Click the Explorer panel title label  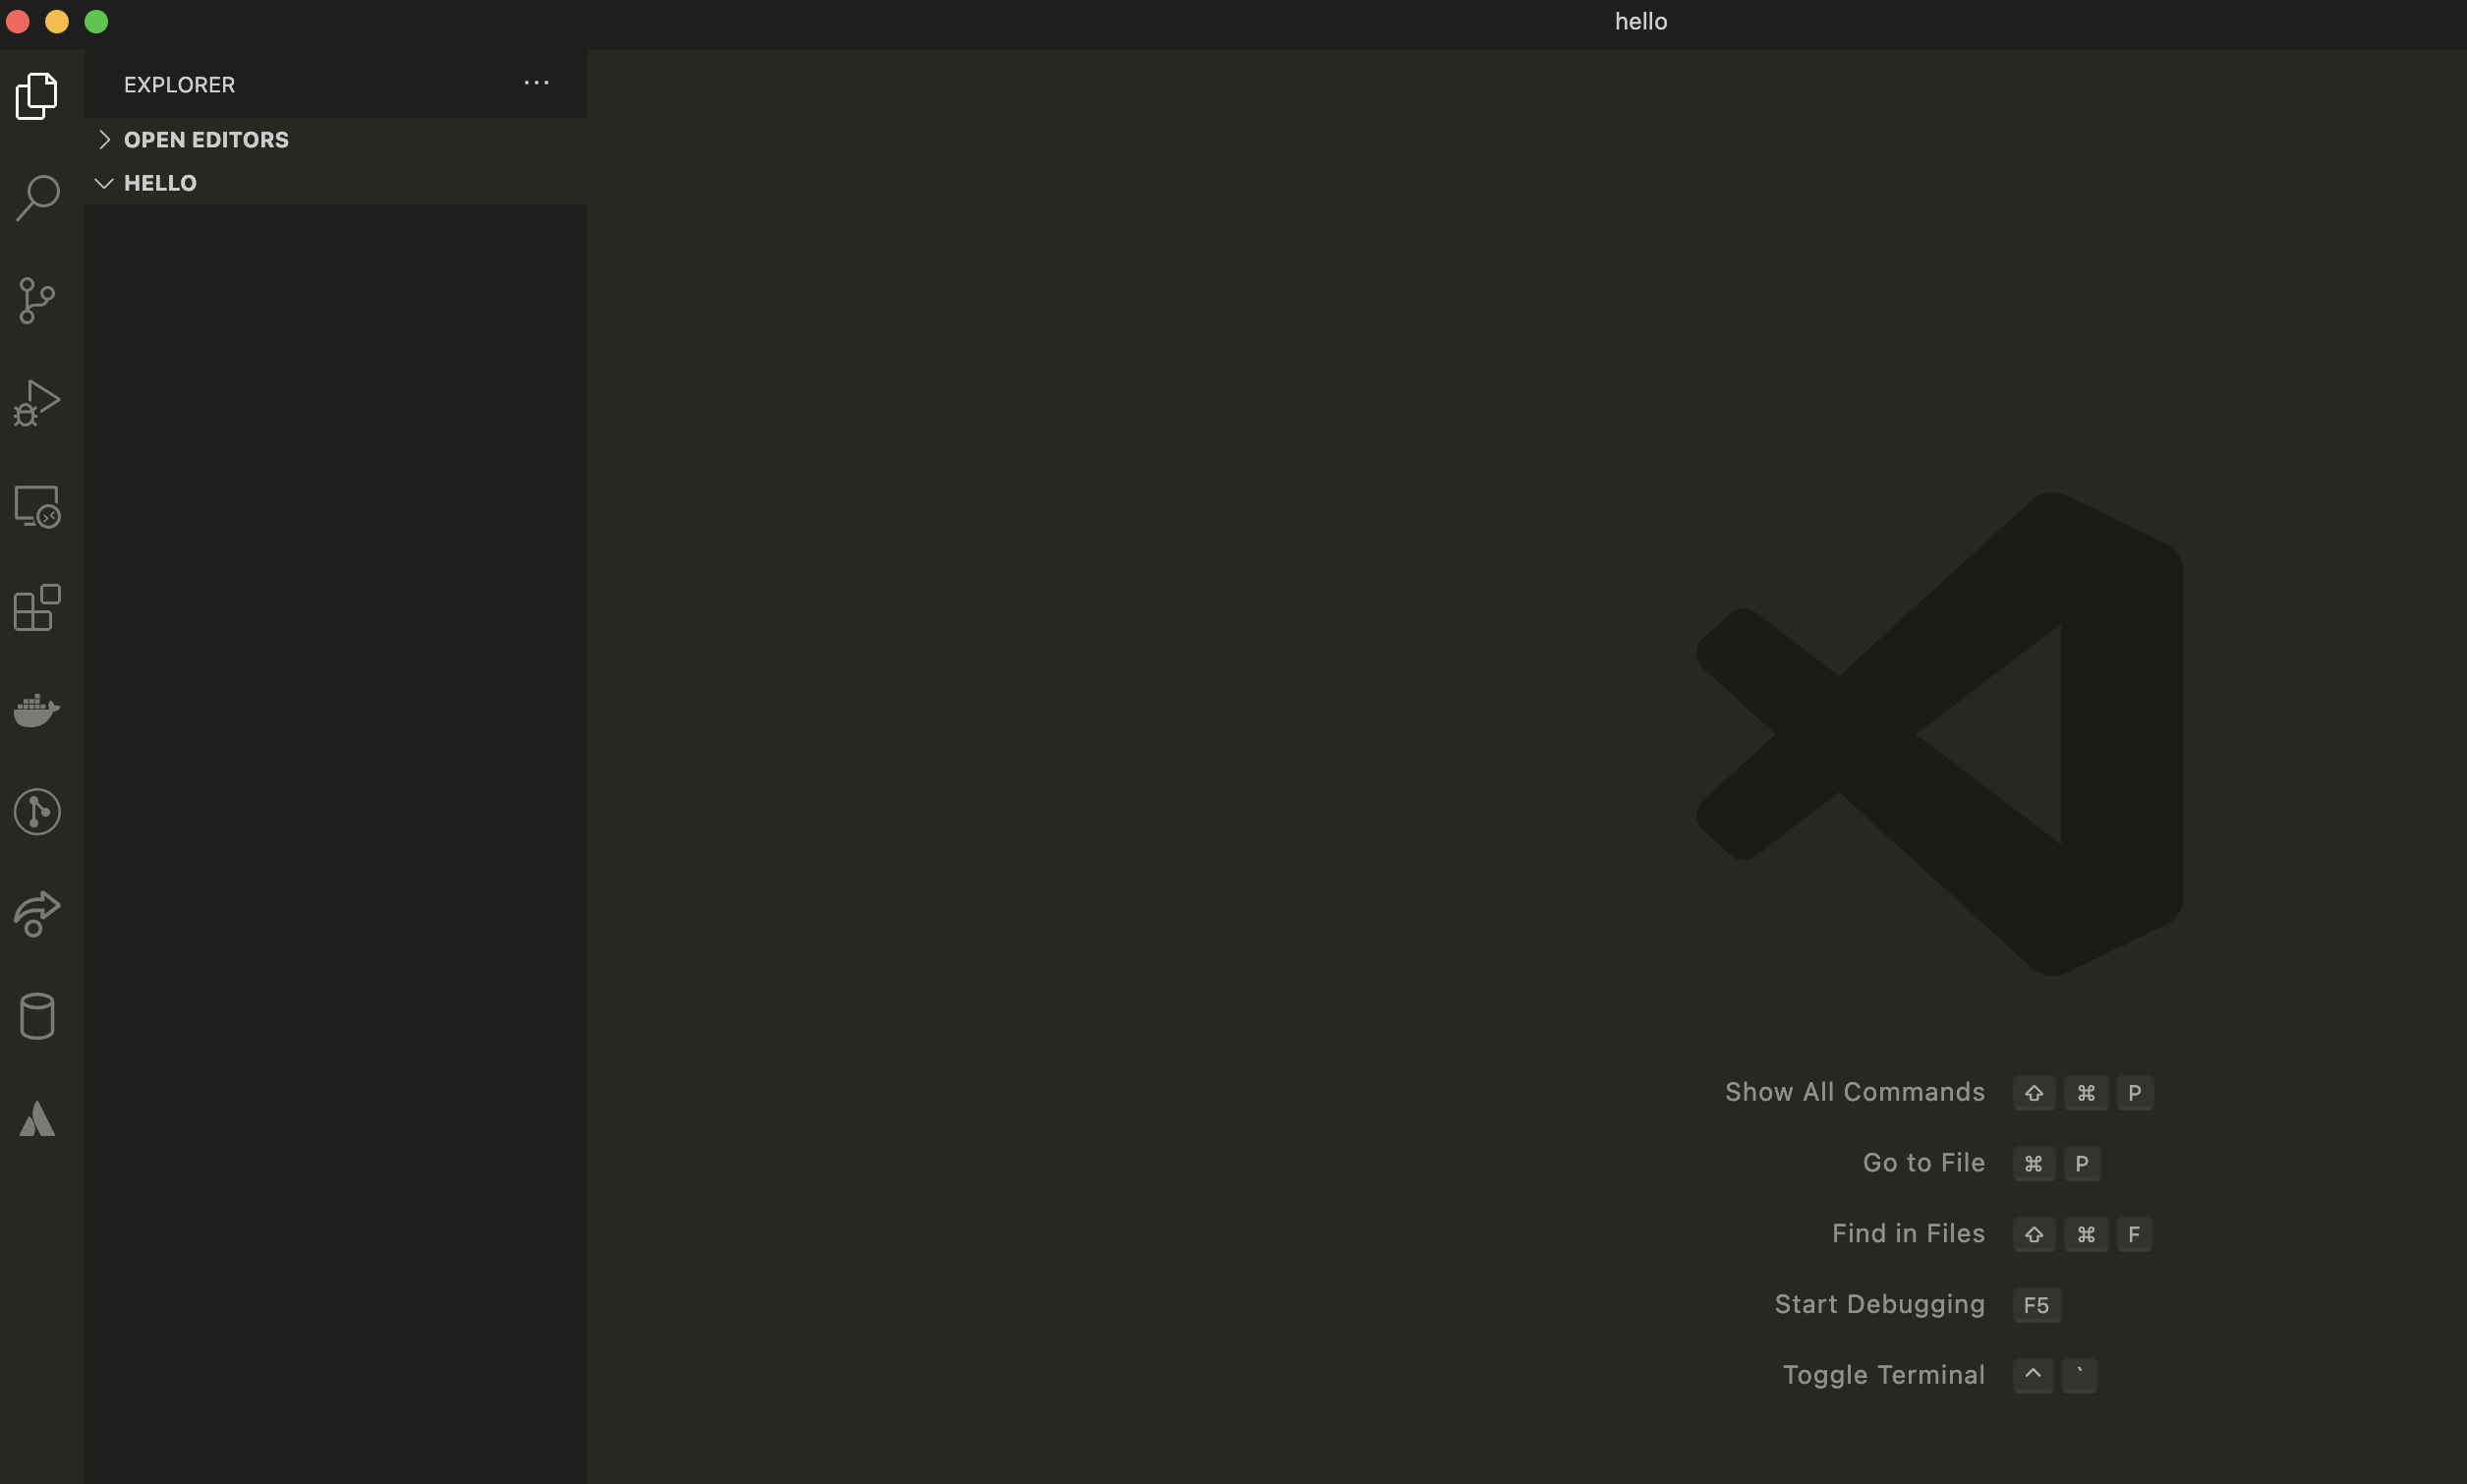[x=179, y=85]
